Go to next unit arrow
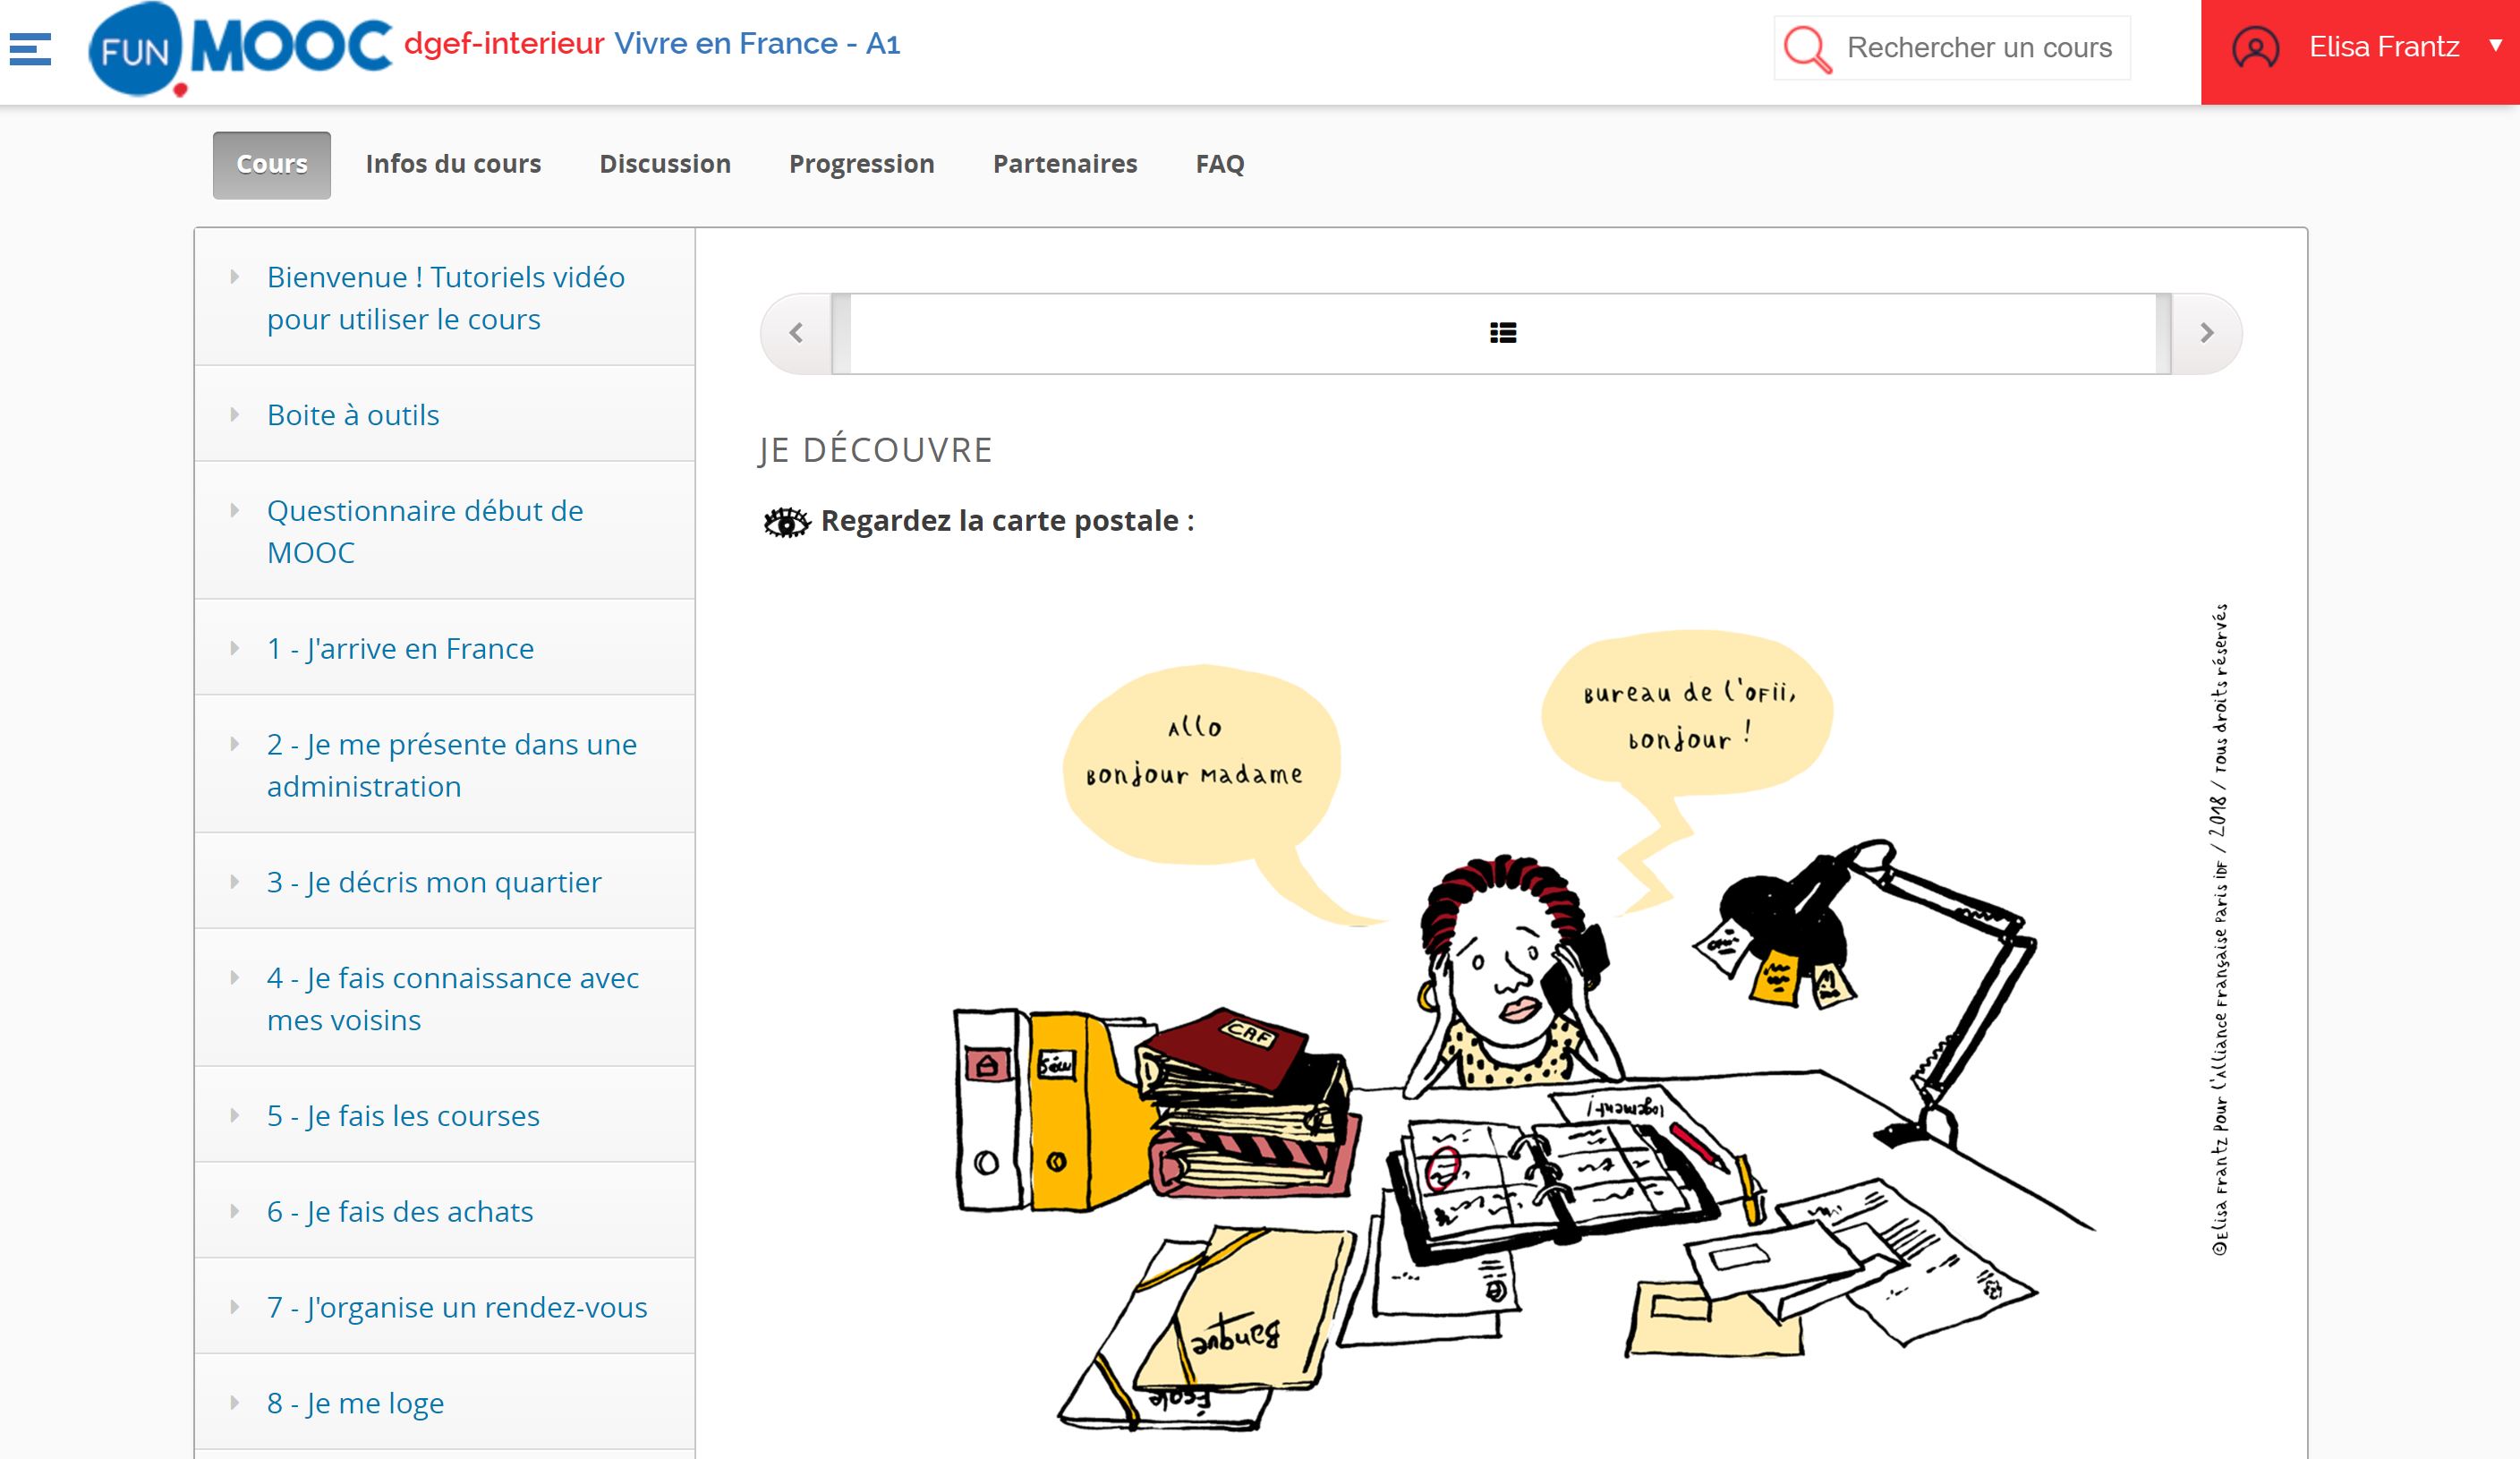This screenshot has height=1459, width=2520. click(x=2206, y=333)
